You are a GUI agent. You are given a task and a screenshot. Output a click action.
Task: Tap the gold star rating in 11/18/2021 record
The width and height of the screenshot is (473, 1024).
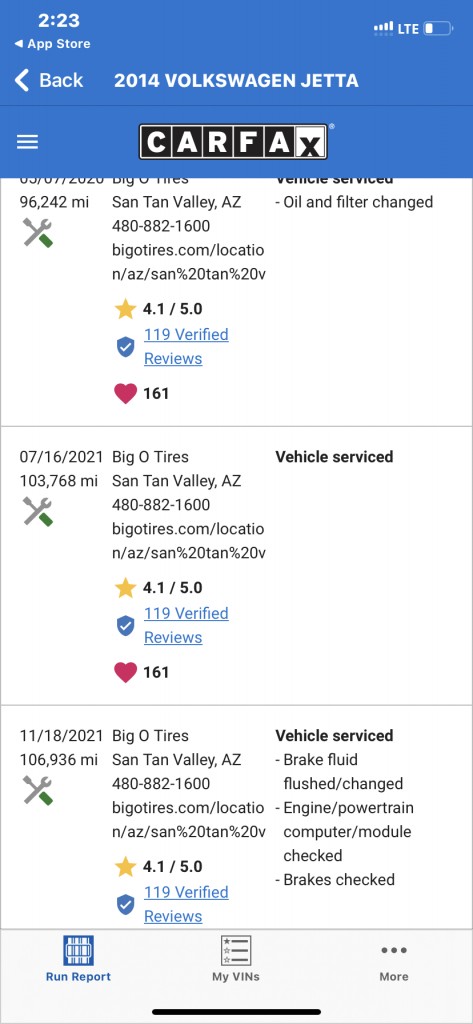(x=125, y=867)
